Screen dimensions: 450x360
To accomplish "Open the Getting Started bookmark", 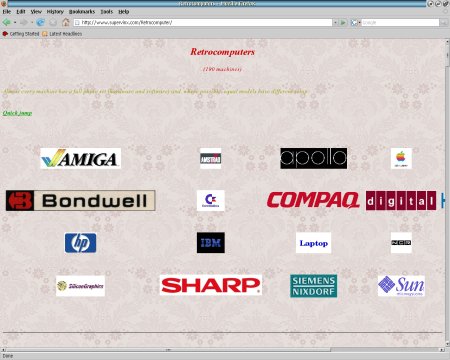I will click(x=21, y=34).
